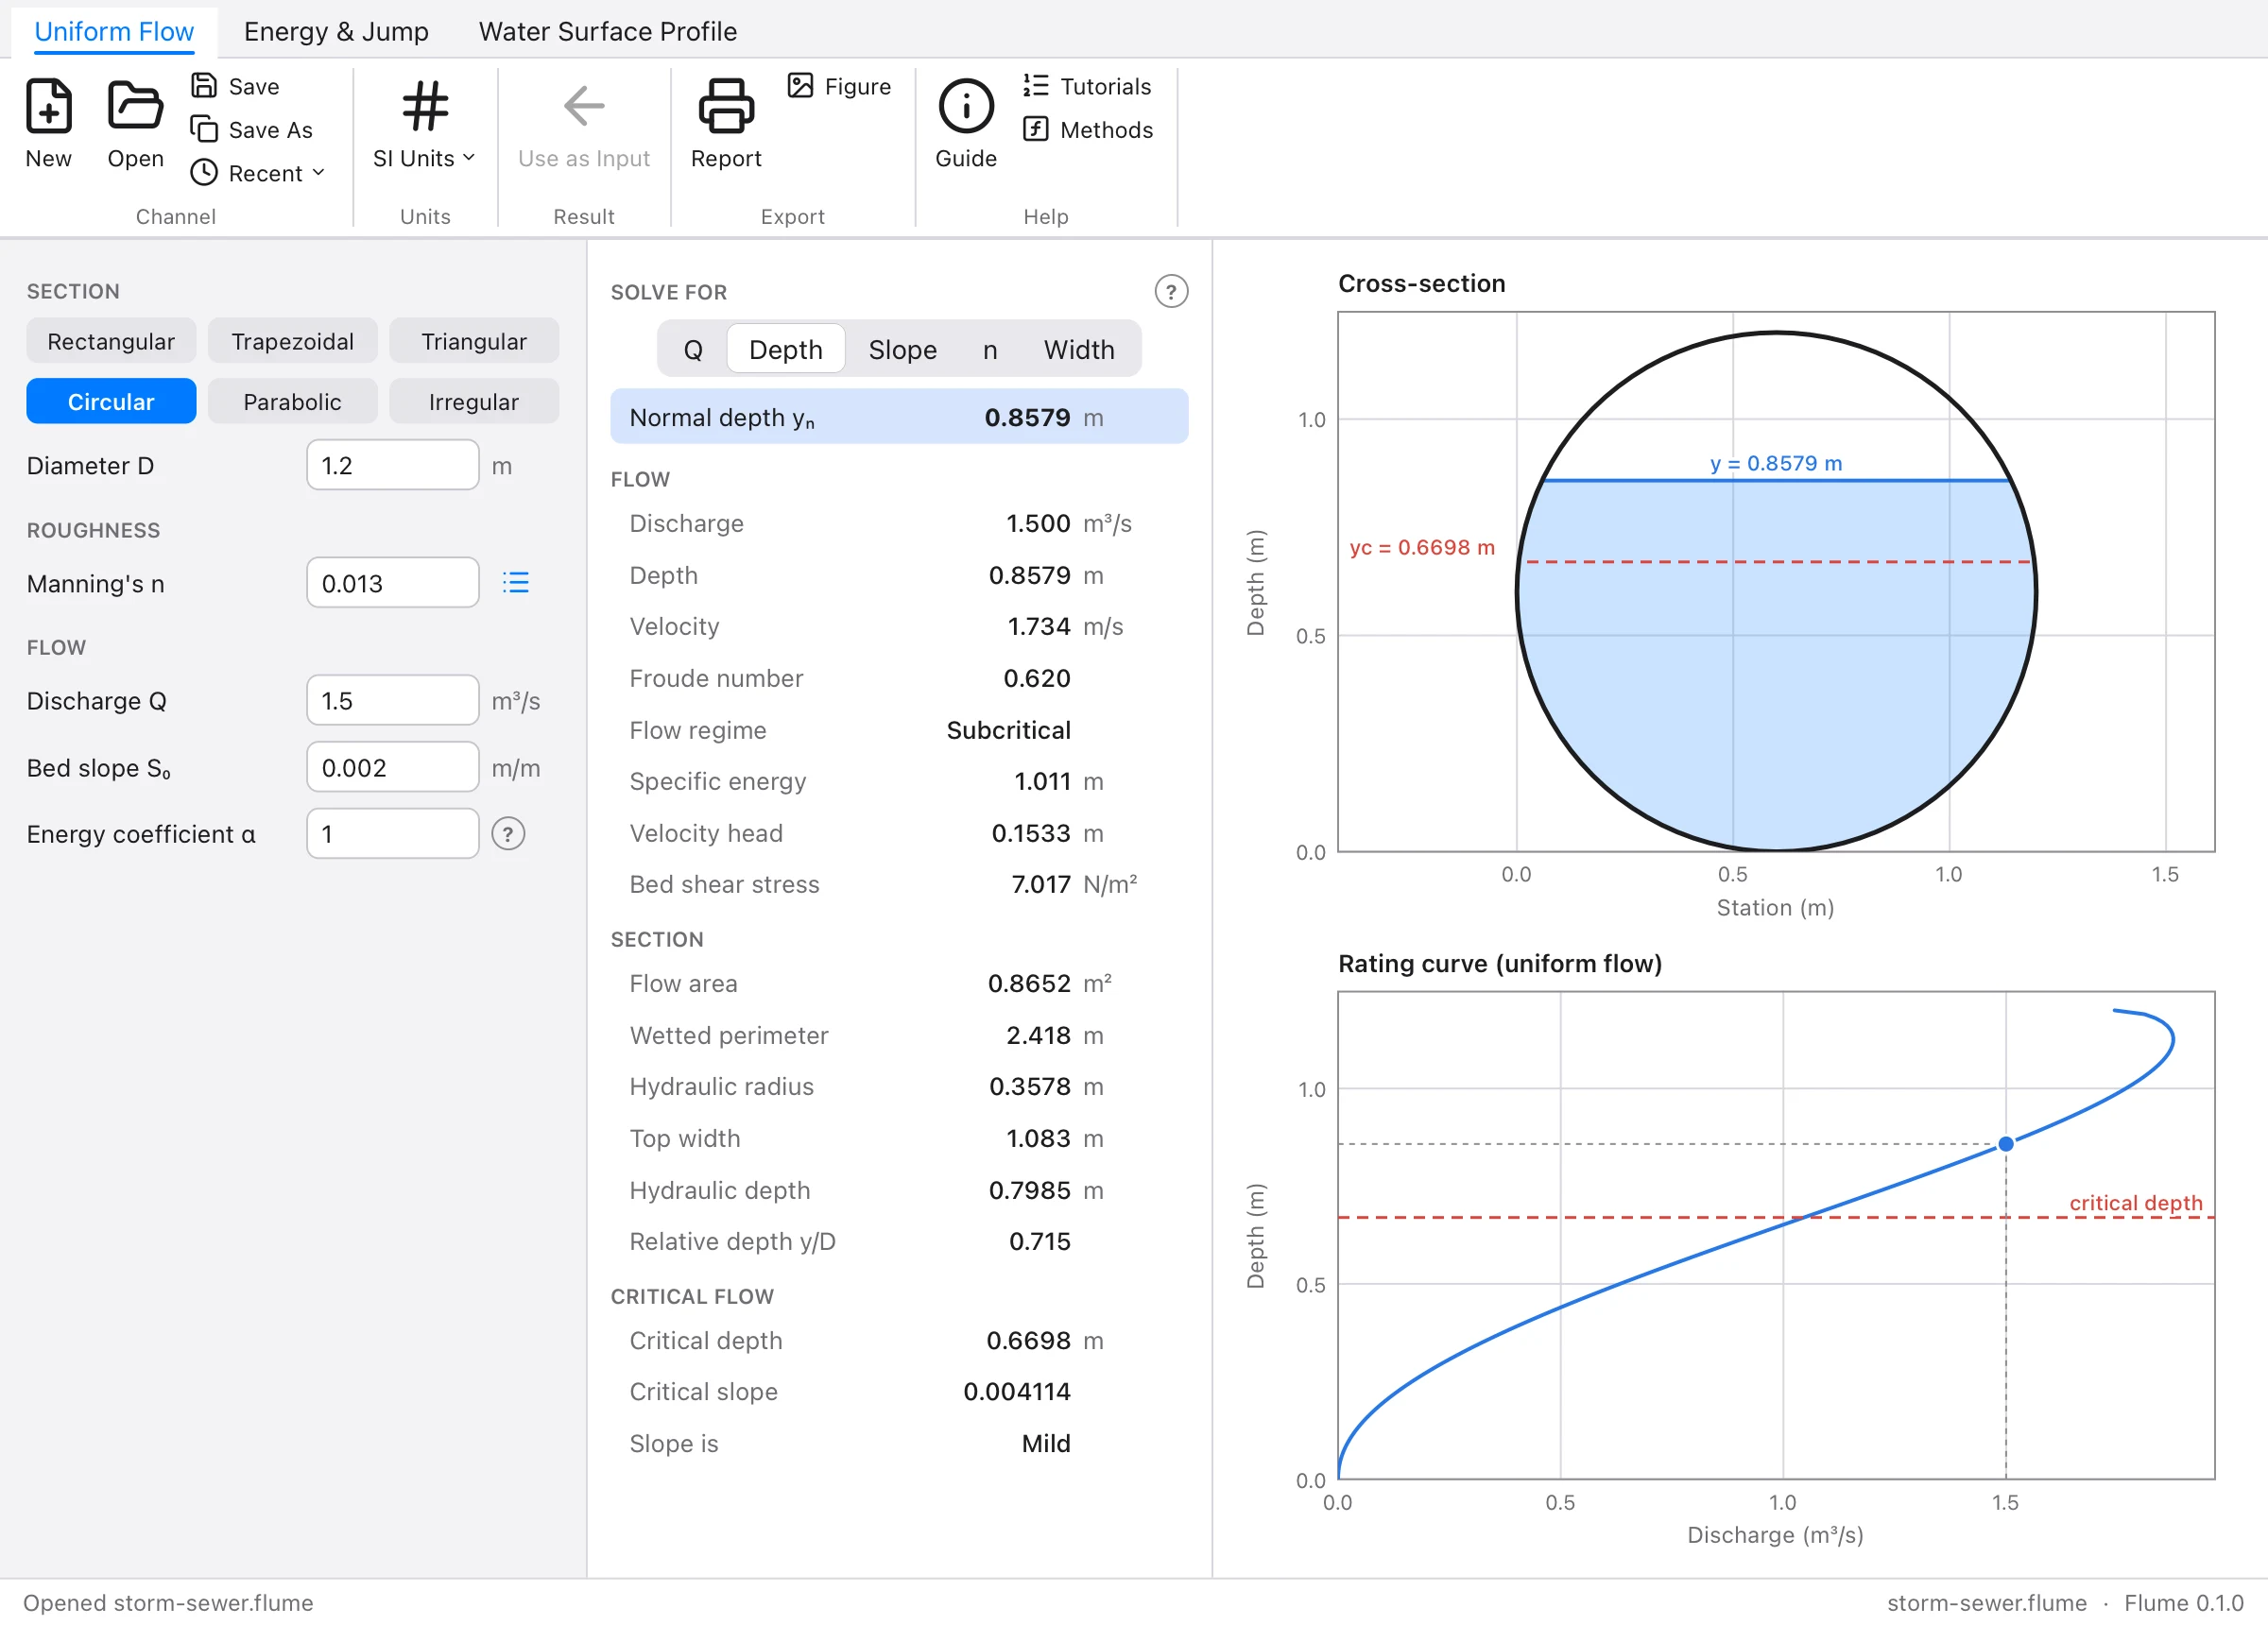2268x1625 pixels.
Task: Select the Irregular section shape
Action: coord(474,402)
